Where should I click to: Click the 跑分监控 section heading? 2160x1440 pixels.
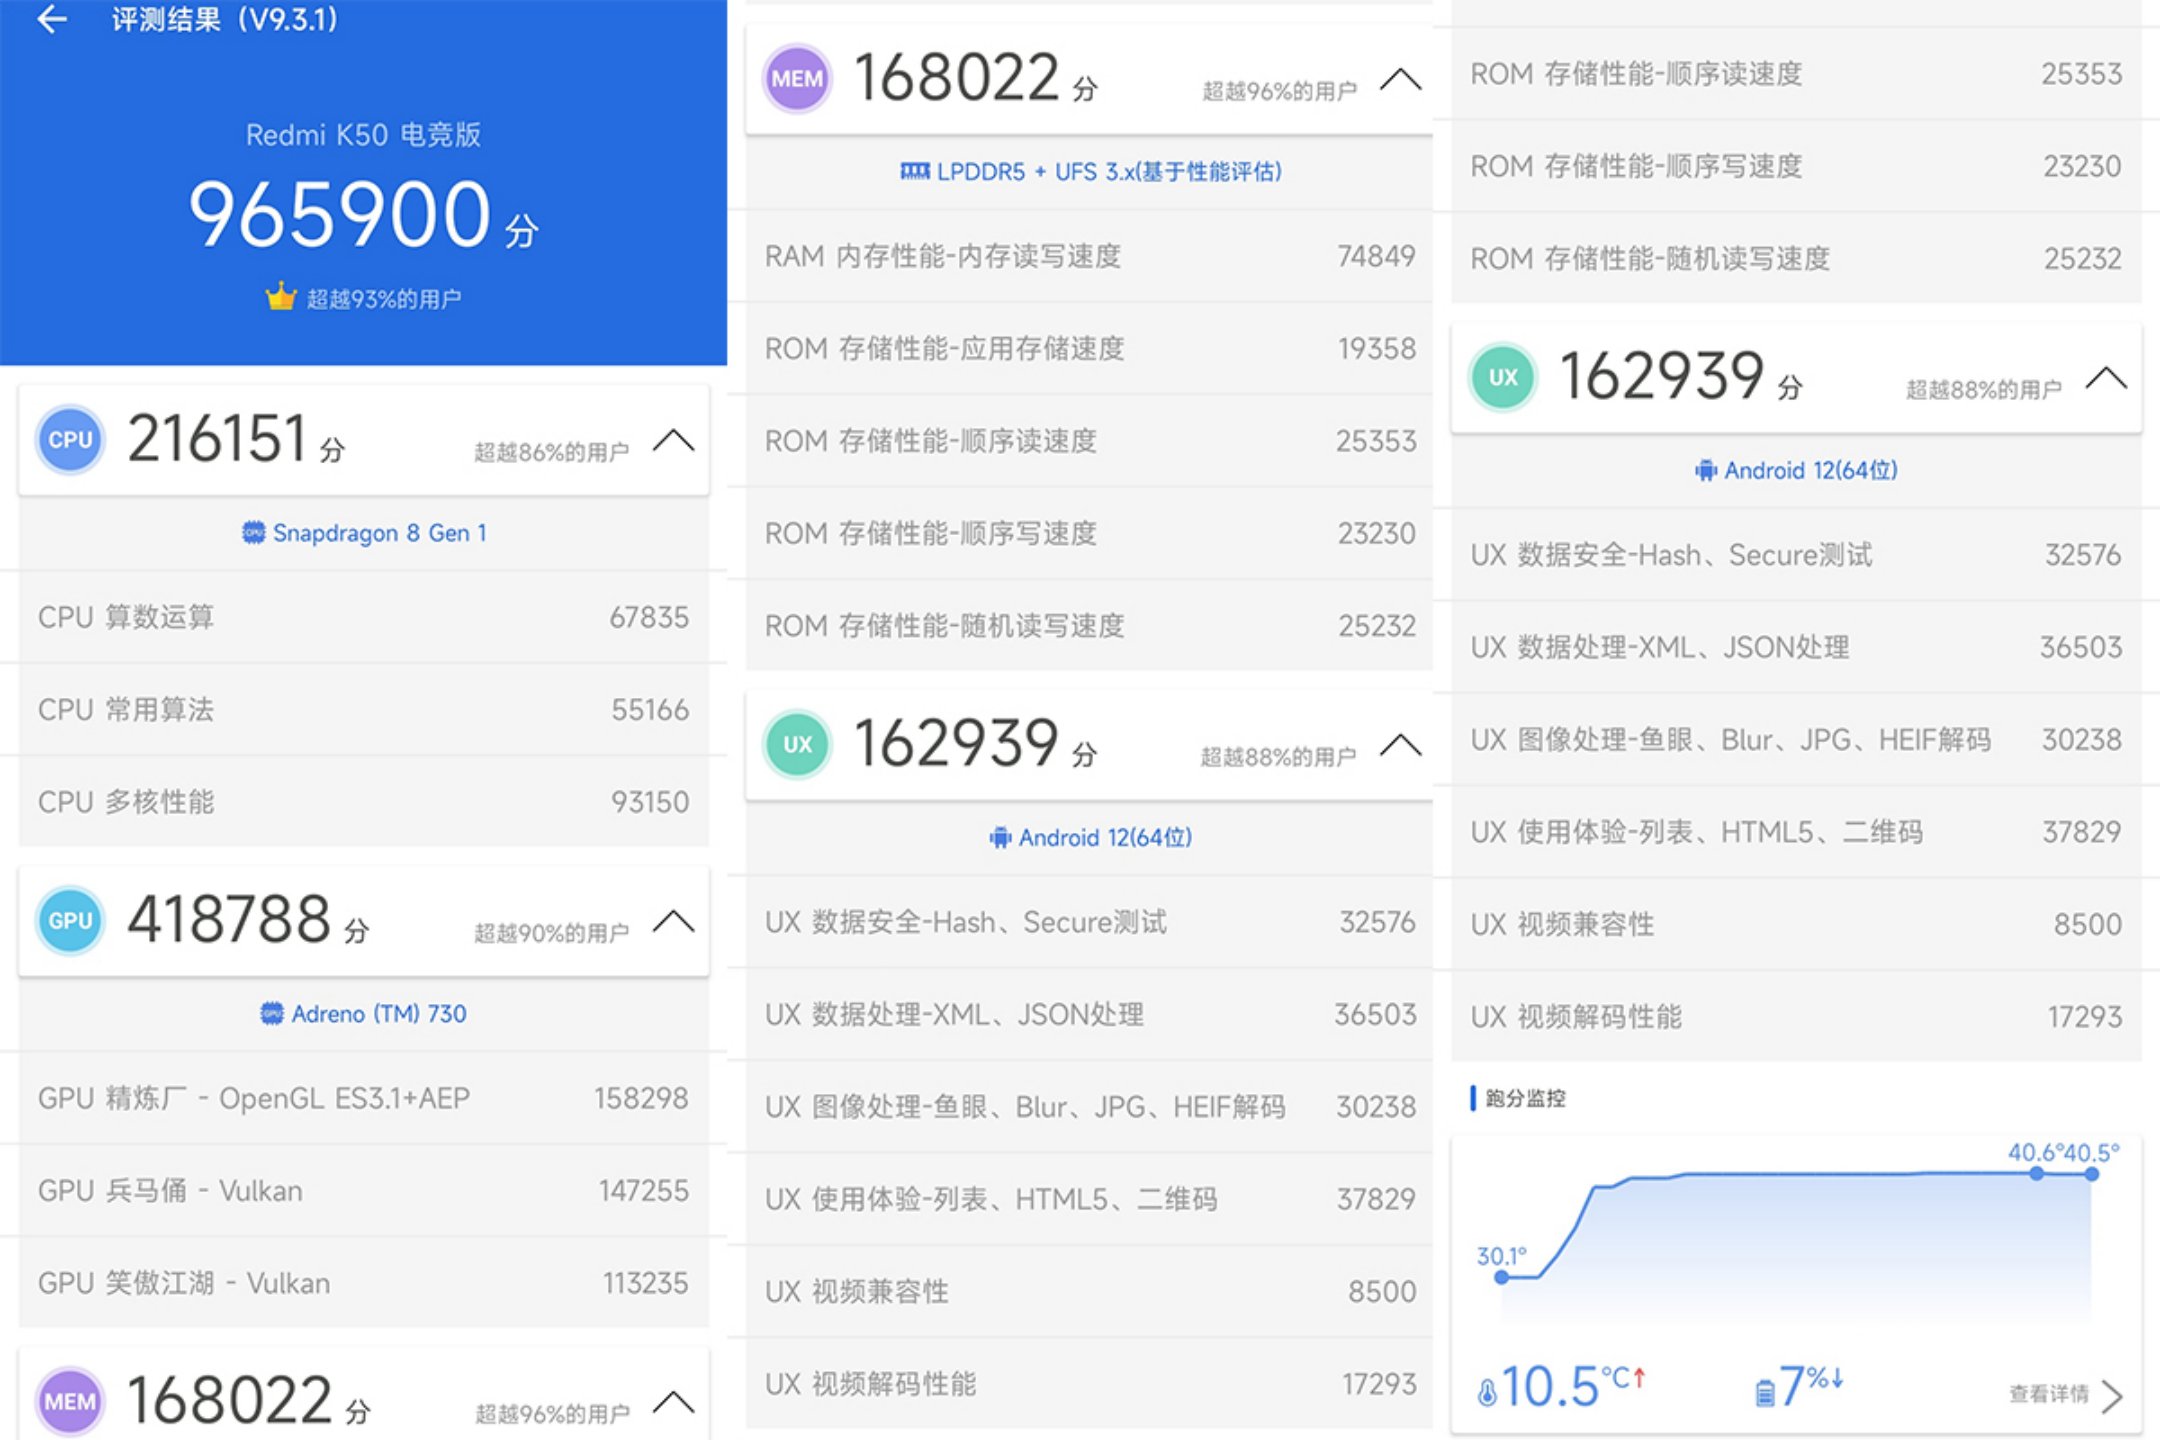coord(1525,1098)
